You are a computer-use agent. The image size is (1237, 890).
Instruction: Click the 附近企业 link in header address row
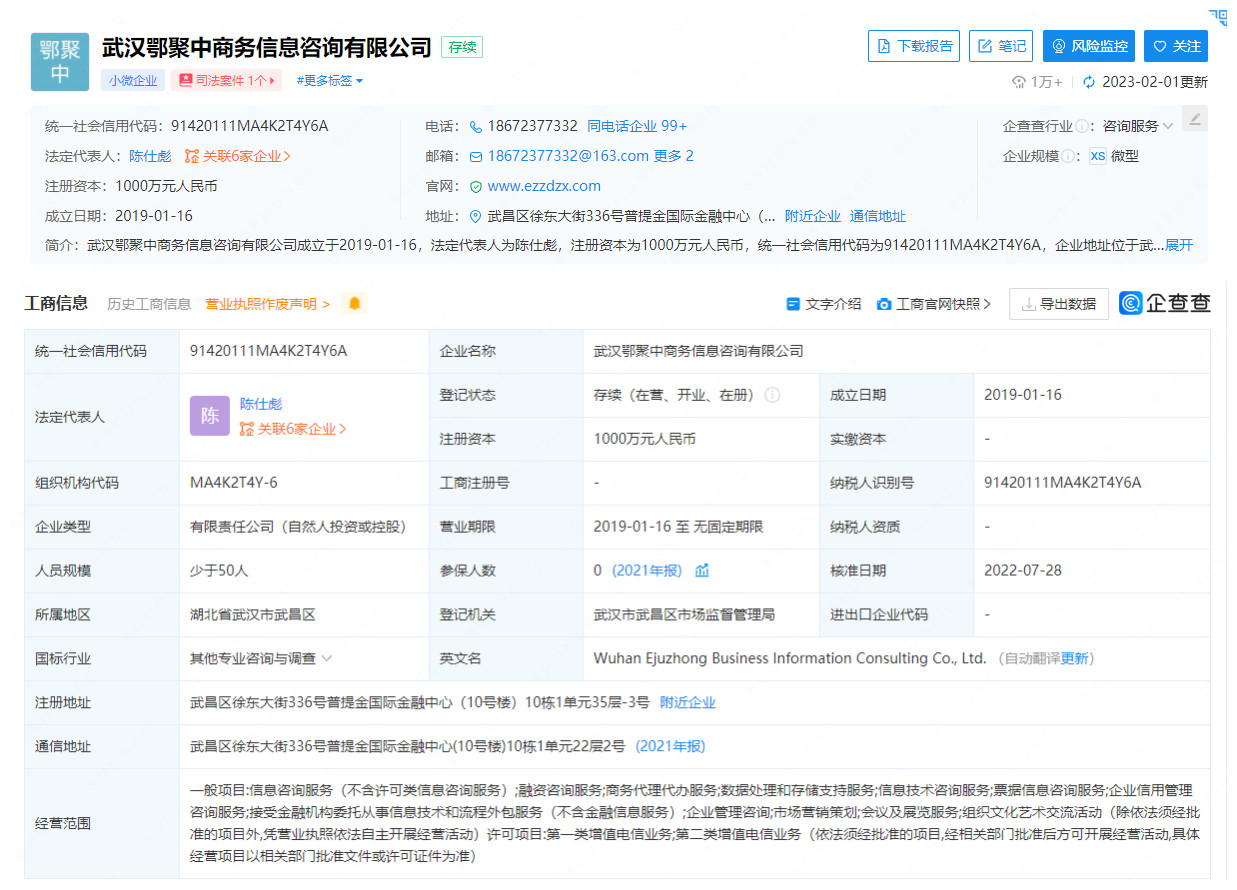pyautogui.click(x=812, y=216)
